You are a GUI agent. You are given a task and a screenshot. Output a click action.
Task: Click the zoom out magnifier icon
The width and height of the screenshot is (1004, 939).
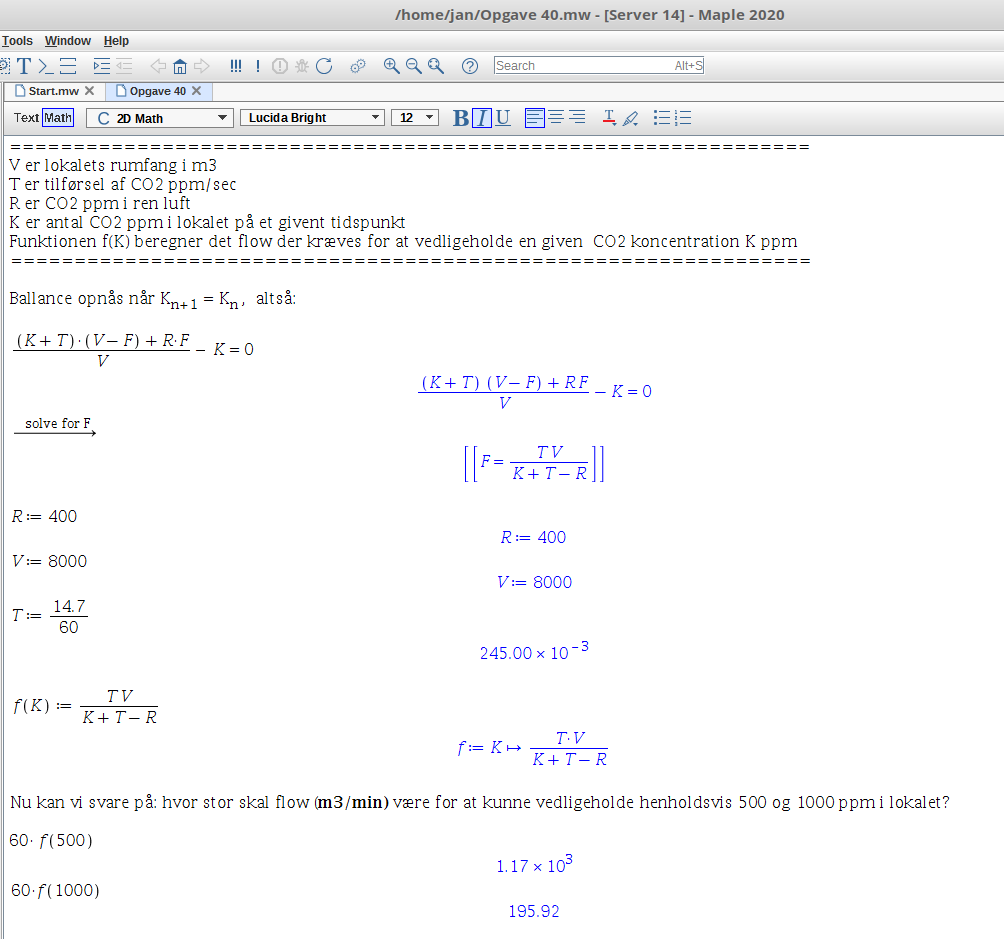pos(414,66)
